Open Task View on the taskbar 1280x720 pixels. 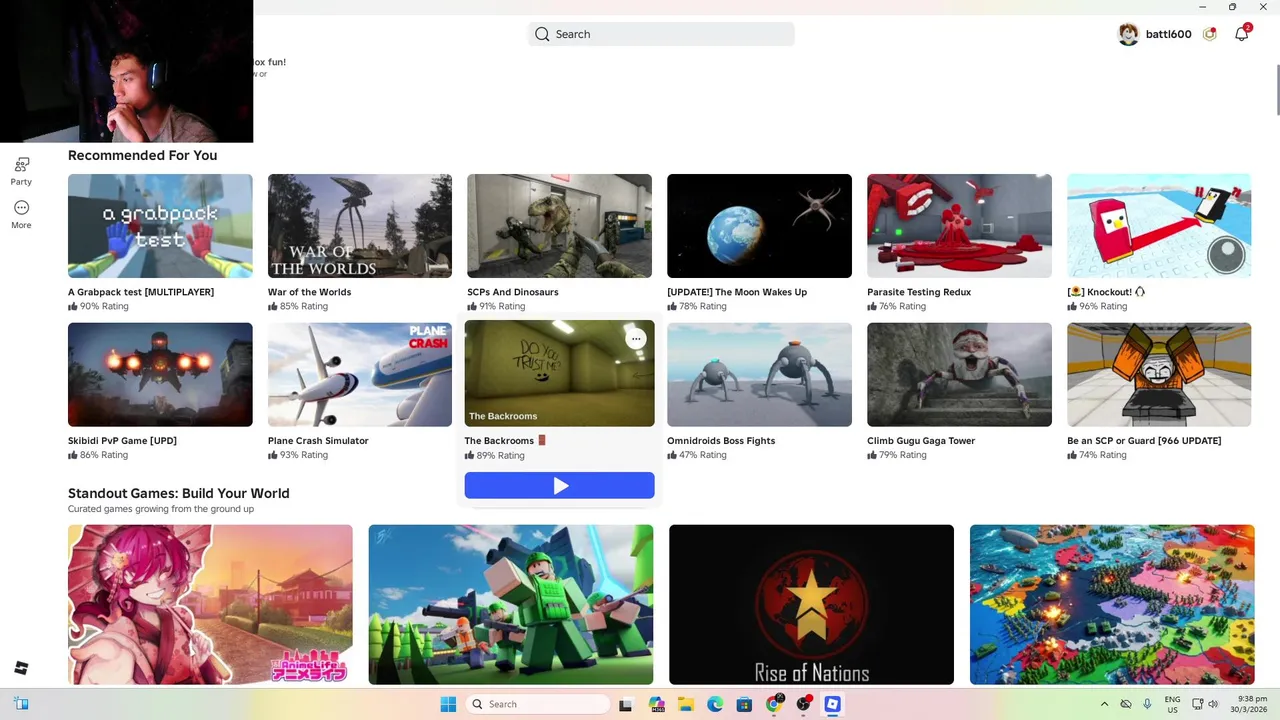coord(626,704)
